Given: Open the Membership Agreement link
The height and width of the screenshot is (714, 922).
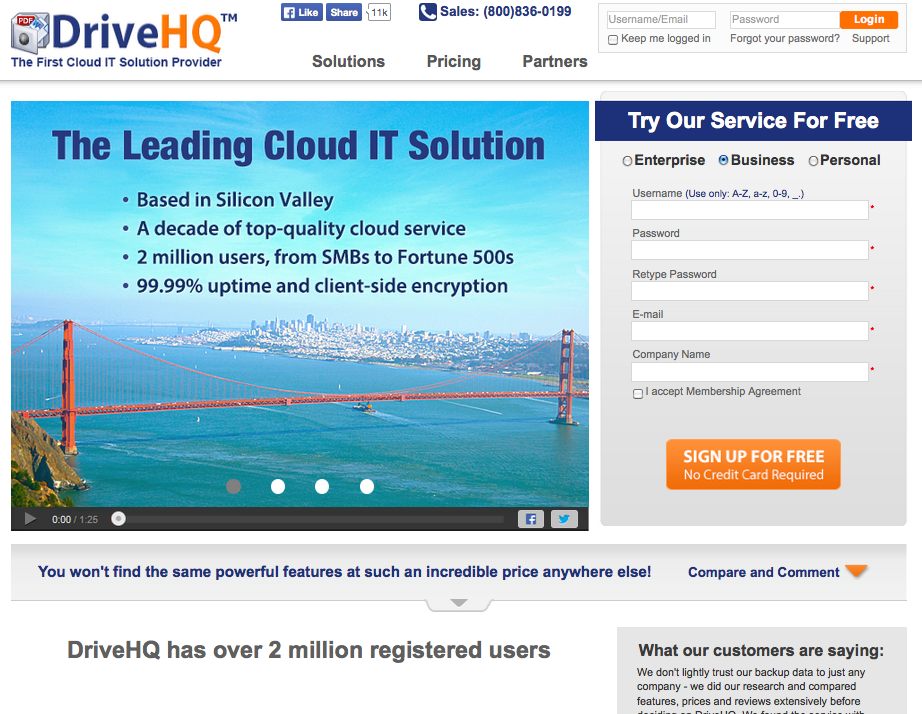Looking at the screenshot, I should point(743,391).
